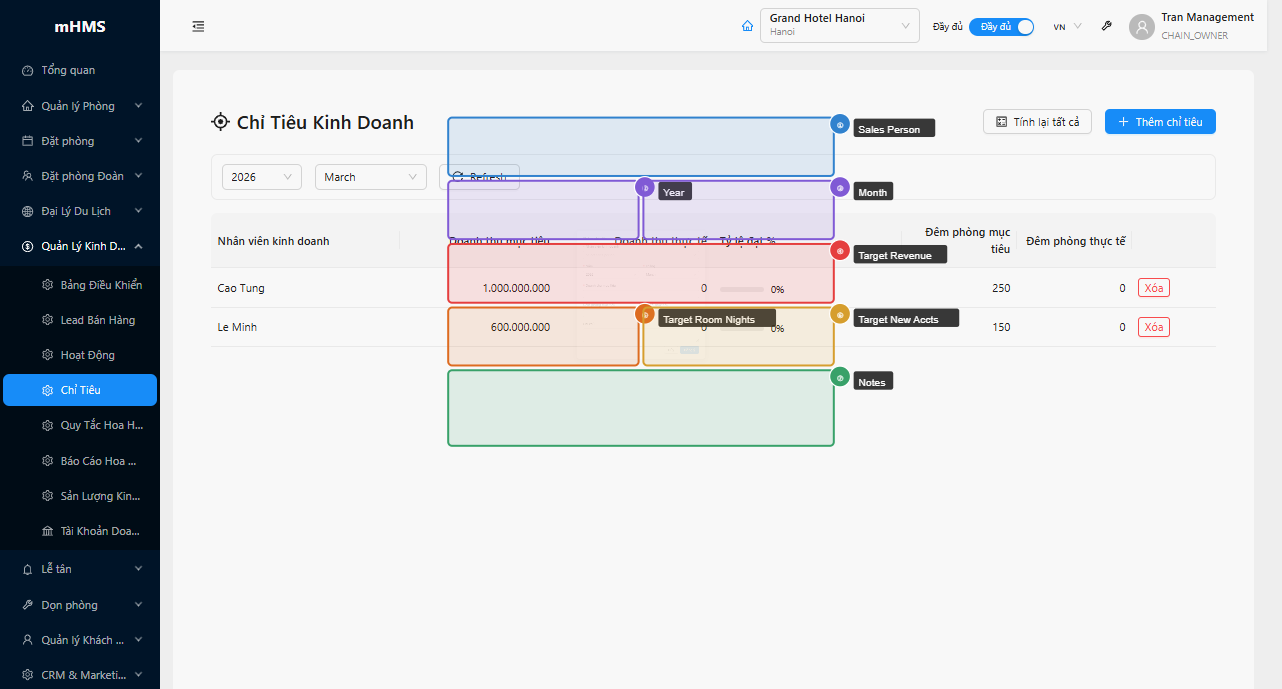1282x689 pixels.
Task: Click the bank icon for Tài Khoản Doanh
Action: coord(47,531)
